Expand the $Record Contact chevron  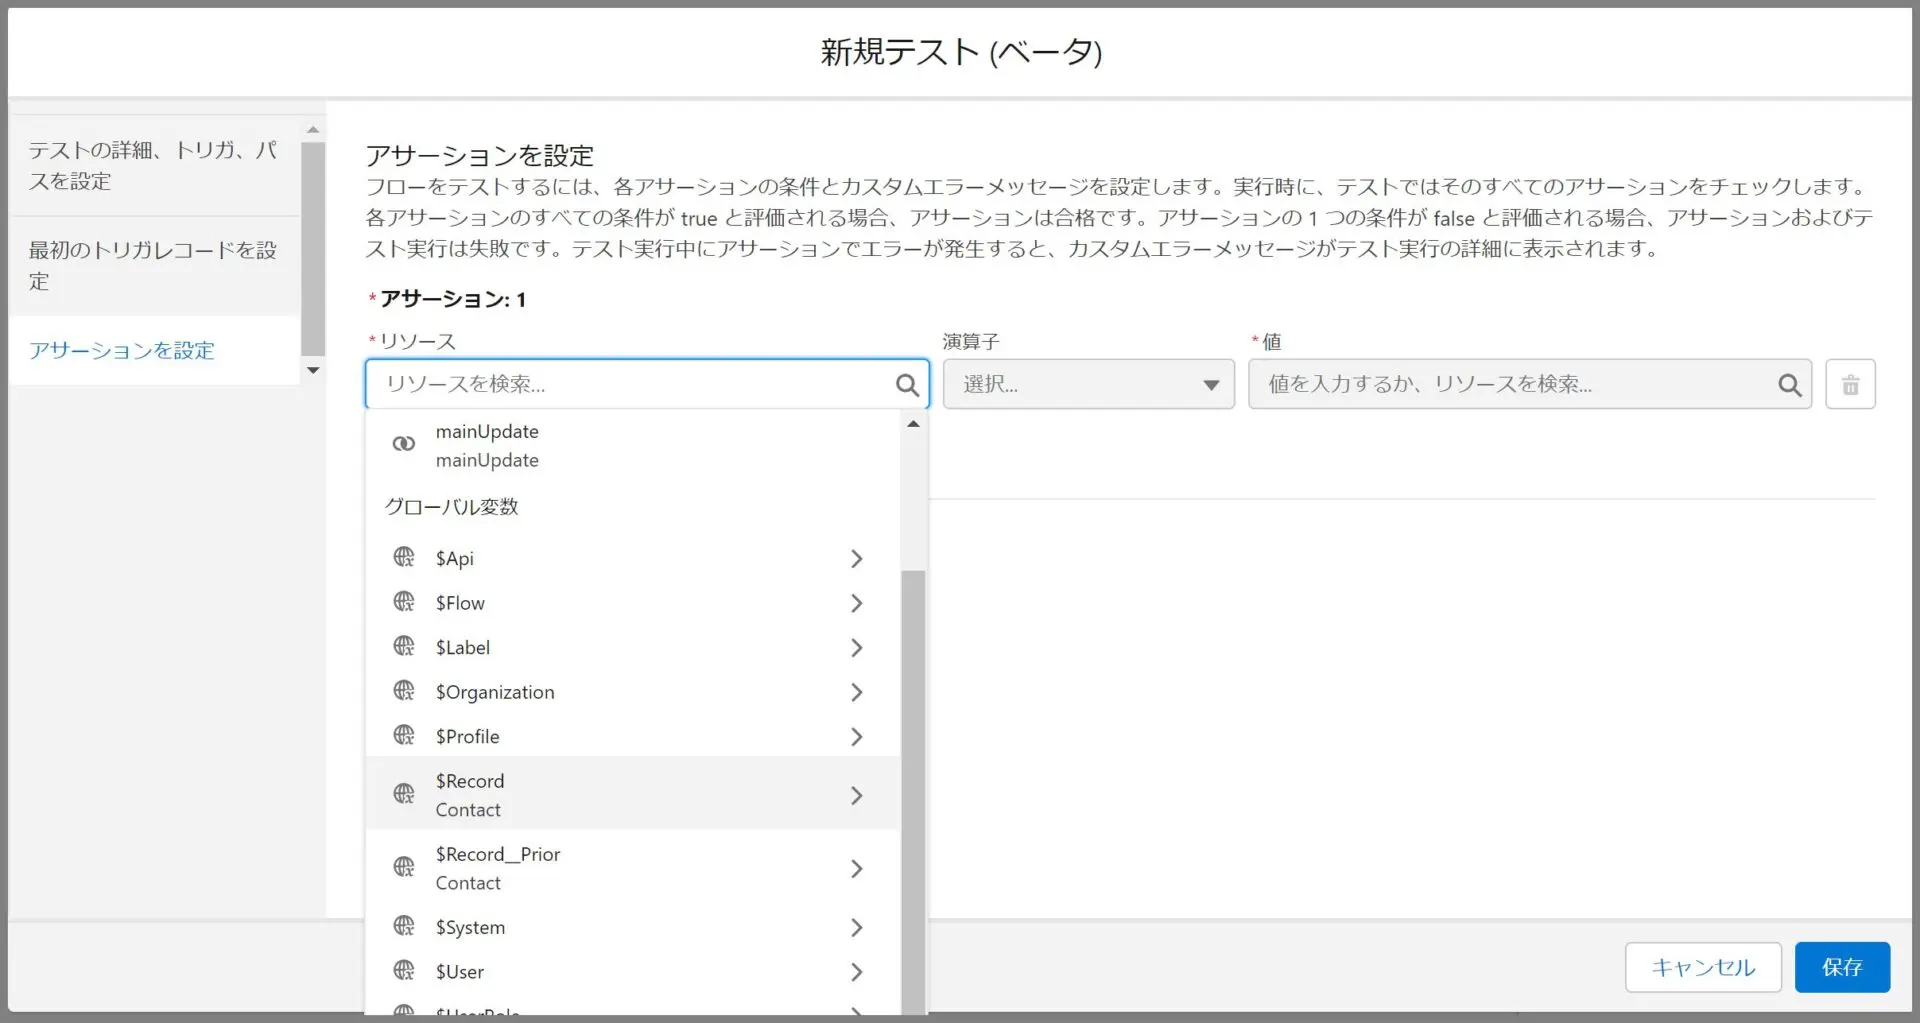pyautogui.click(x=856, y=795)
